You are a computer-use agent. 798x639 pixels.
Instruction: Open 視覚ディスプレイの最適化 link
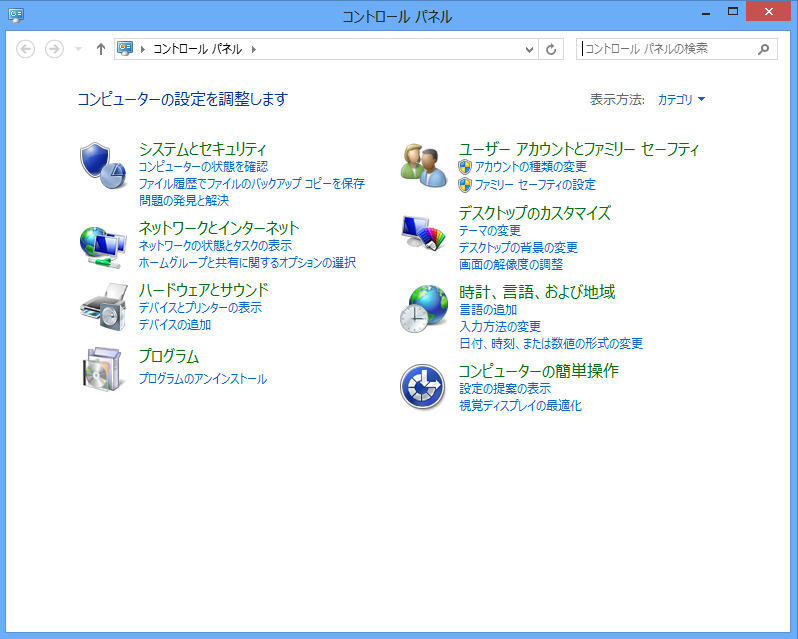tap(520, 405)
